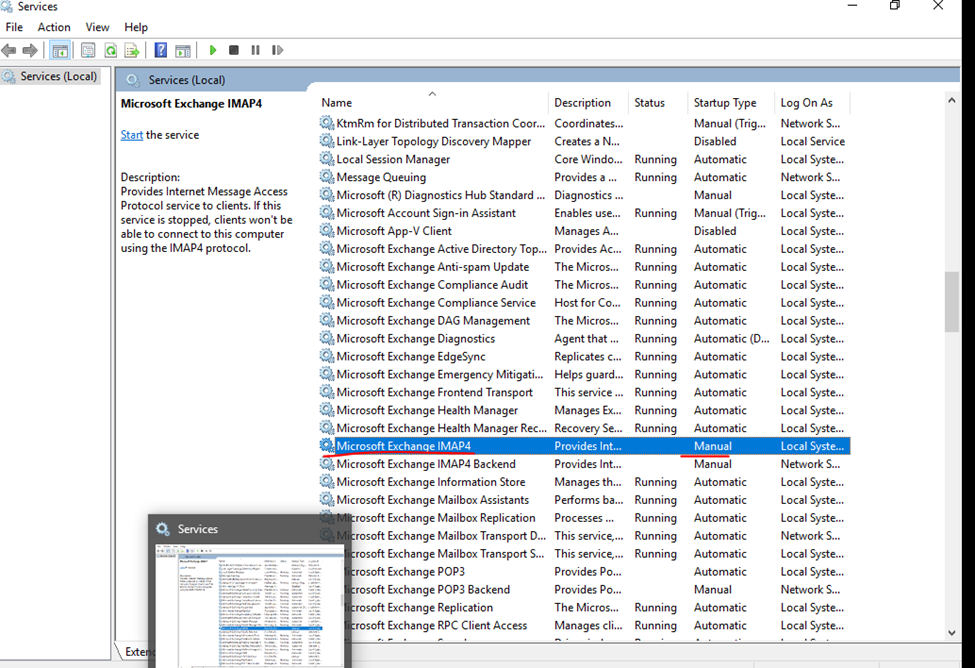This screenshot has height=668, width=975.
Task: Click the Start link for the service
Action: tap(132, 135)
